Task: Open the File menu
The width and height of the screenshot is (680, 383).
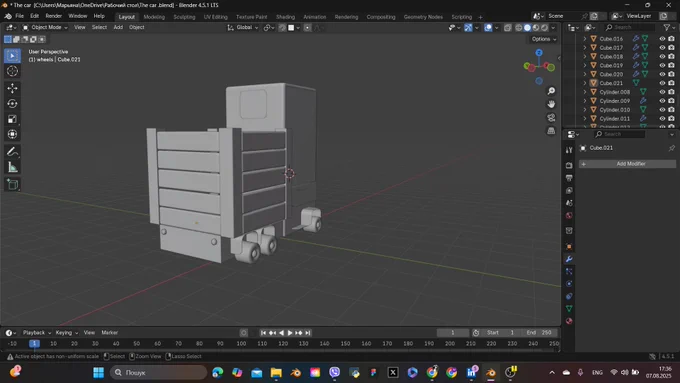Action: tap(20, 16)
